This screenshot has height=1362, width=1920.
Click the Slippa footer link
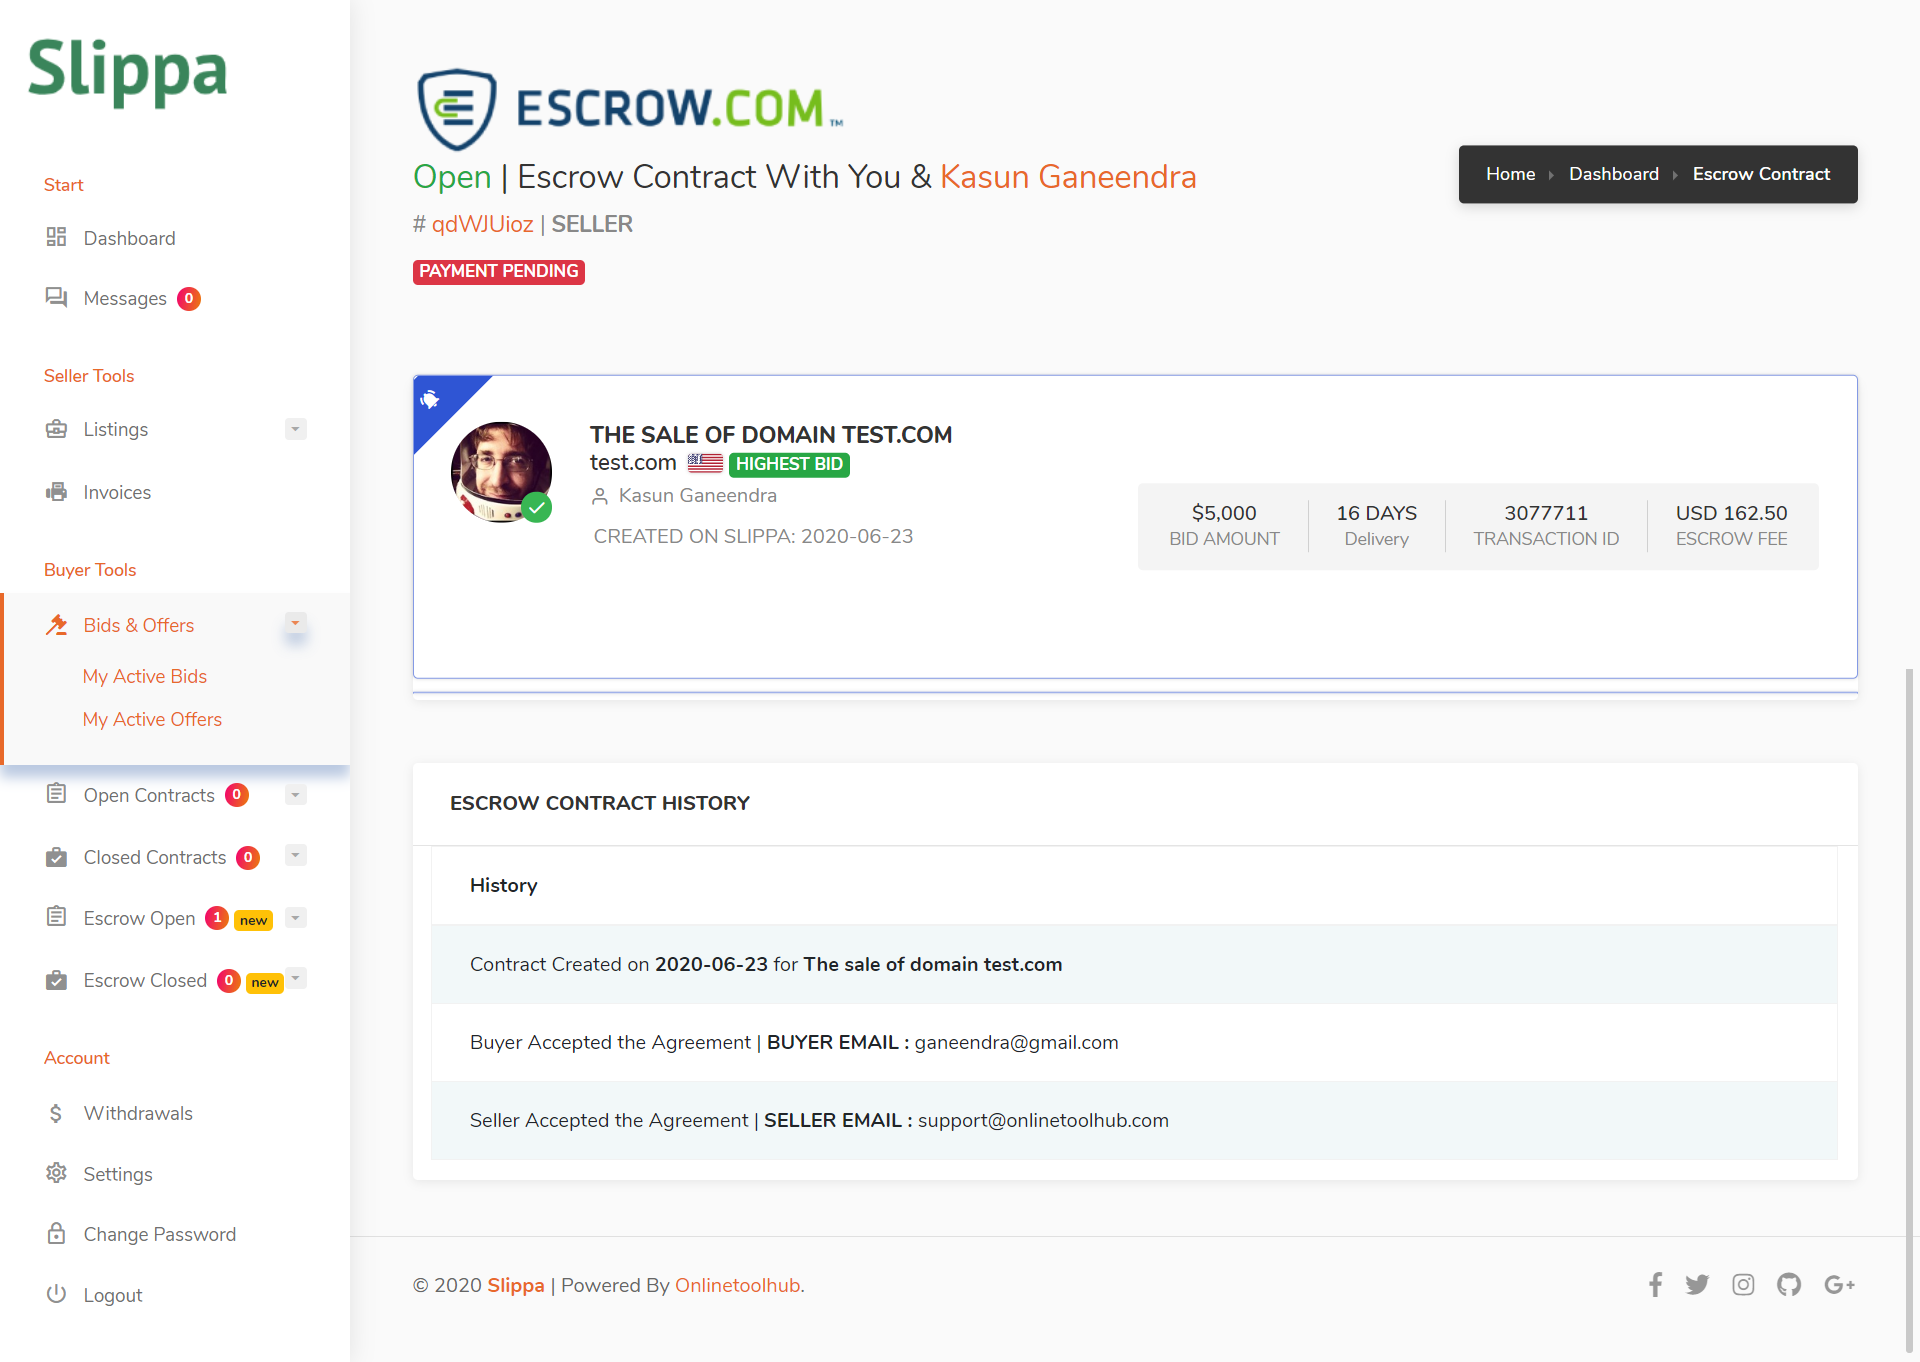(516, 1285)
